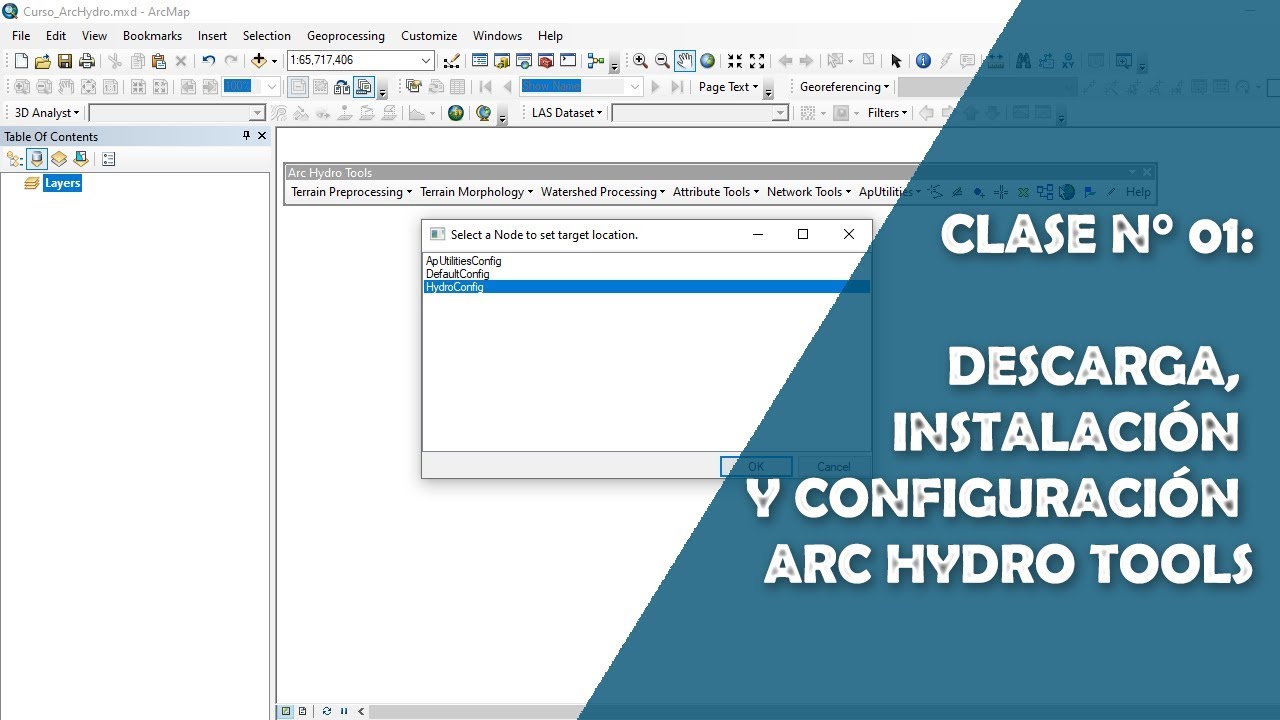Create a new map document
The height and width of the screenshot is (720, 1280).
pyautogui.click(x=21, y=61)
